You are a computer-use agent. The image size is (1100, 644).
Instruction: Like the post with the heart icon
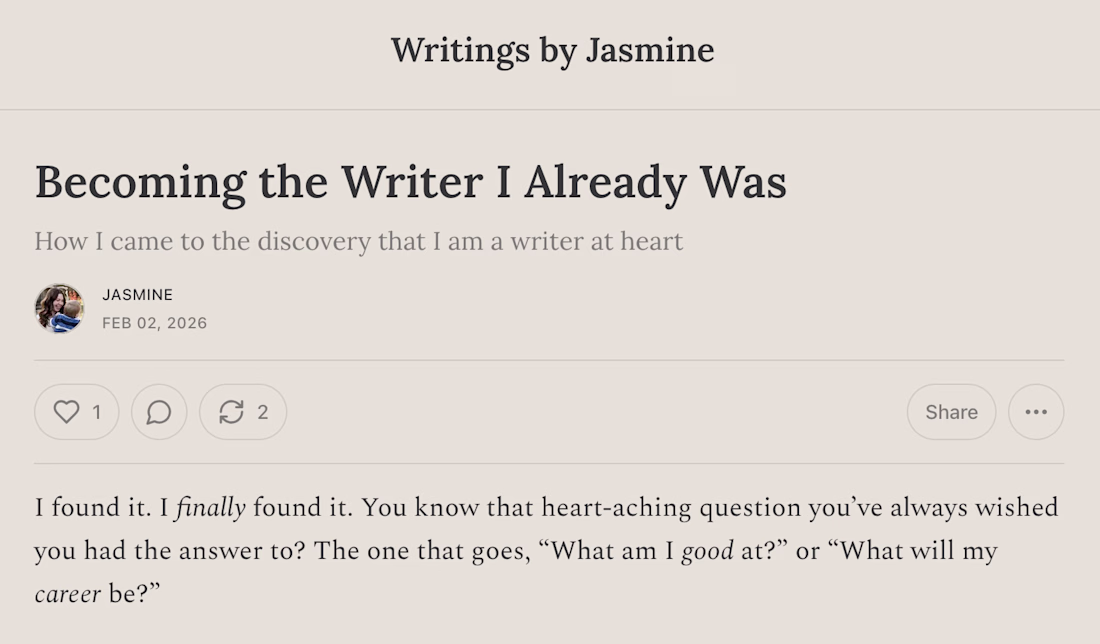click(66, 412)
